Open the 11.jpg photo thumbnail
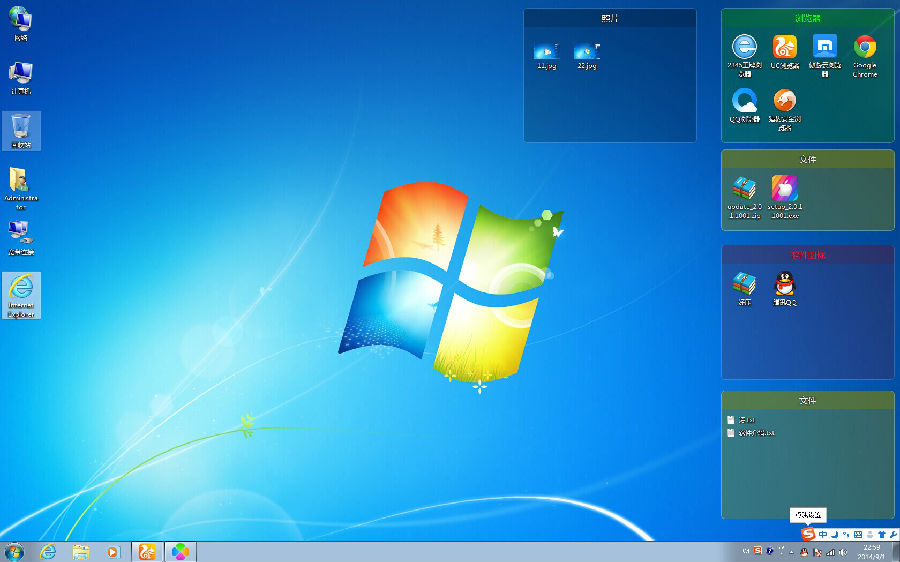 click(x=546, y=55)
